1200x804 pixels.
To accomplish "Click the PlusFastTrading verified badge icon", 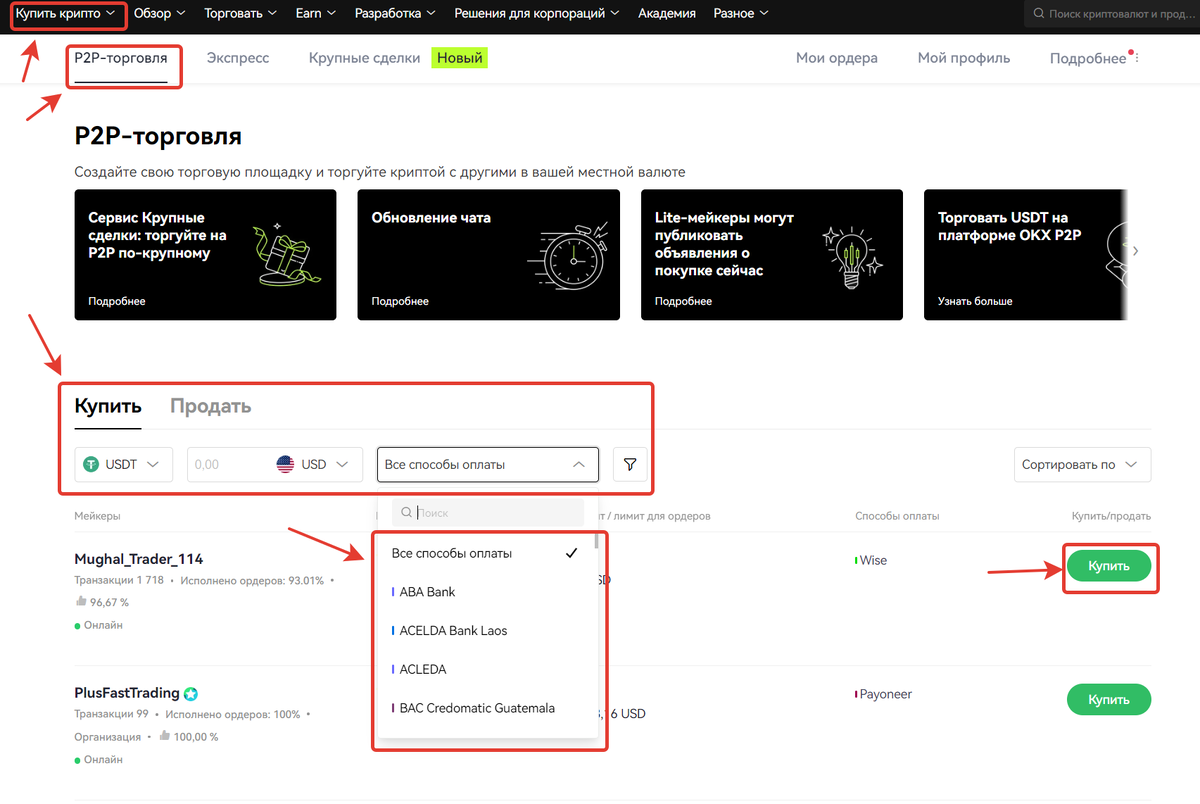I will [190, 693].
